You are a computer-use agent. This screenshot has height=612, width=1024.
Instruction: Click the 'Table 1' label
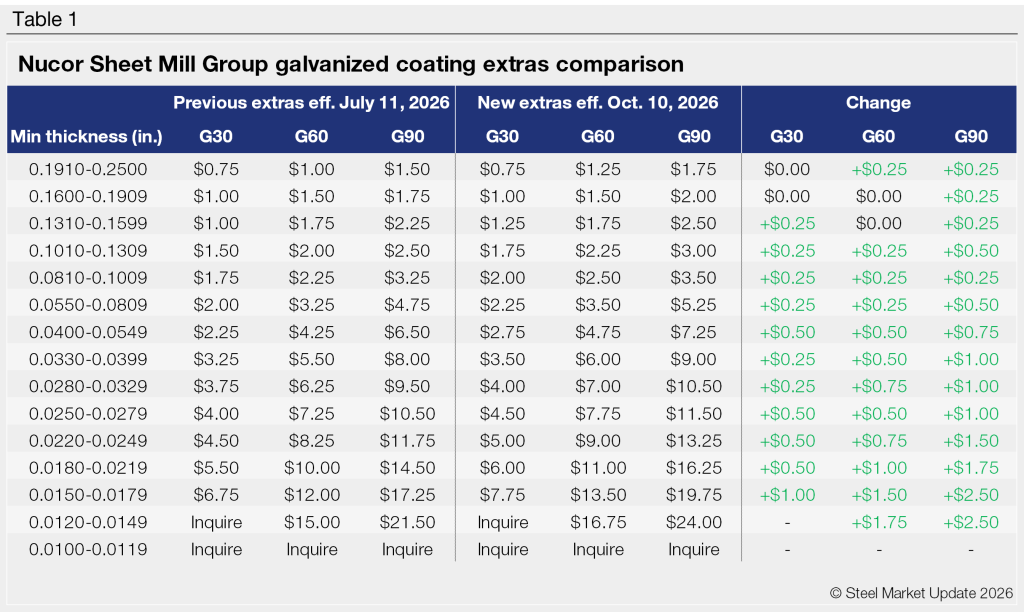44,20
